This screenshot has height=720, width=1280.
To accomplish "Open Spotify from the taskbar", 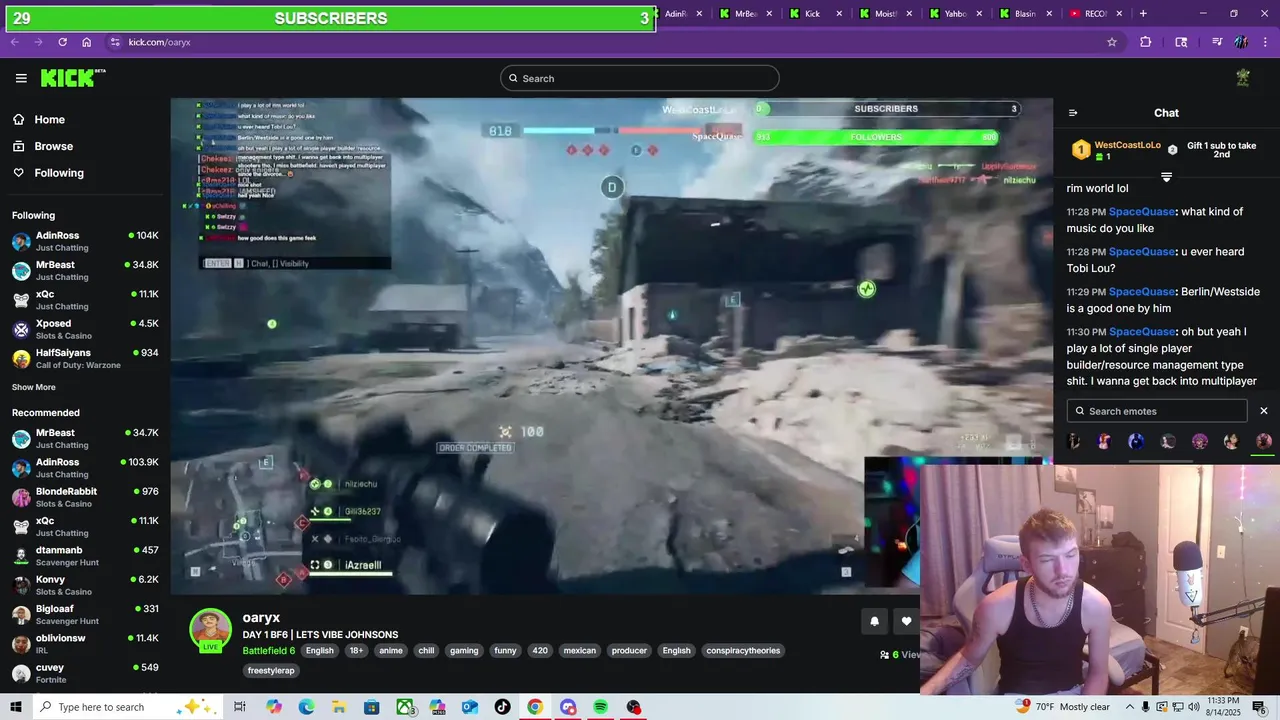I will pyautogui.click(x=600, y=707).
